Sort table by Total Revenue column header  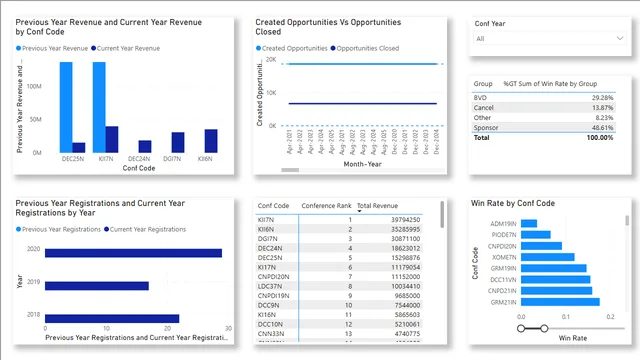click(x=377, y=206)
